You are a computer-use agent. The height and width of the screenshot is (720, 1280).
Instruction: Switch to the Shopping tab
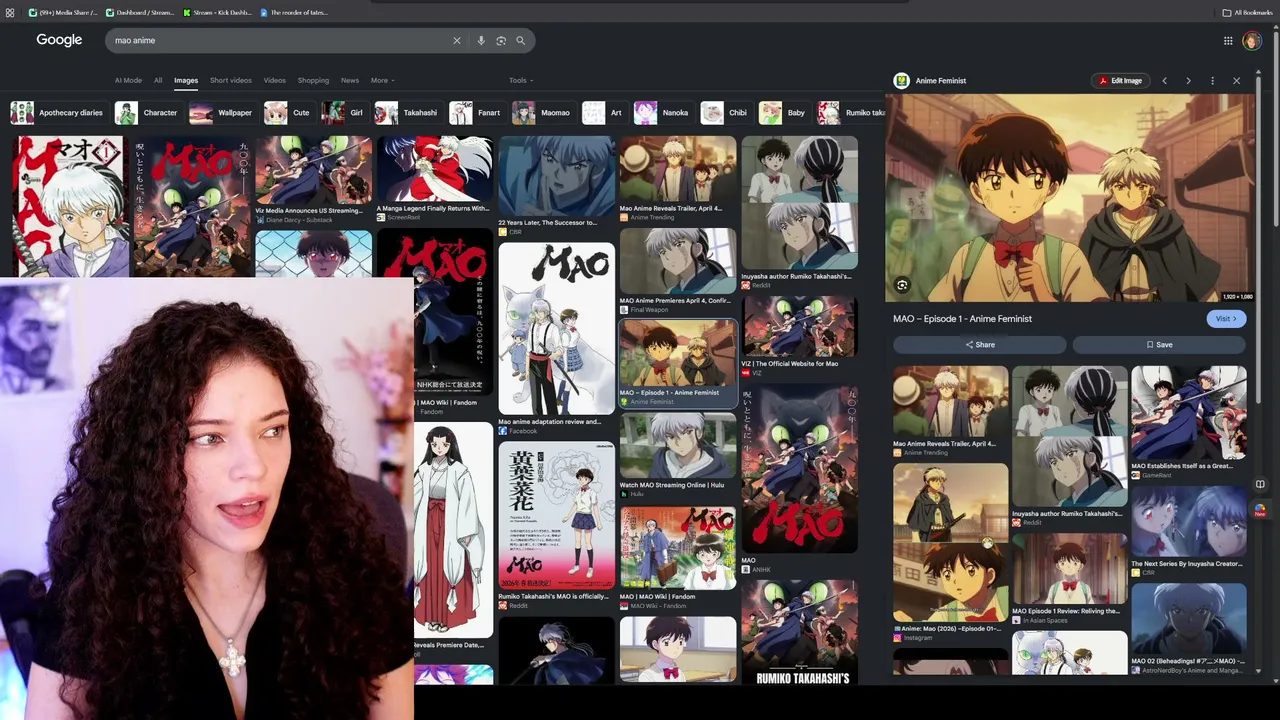pos(313,81)
